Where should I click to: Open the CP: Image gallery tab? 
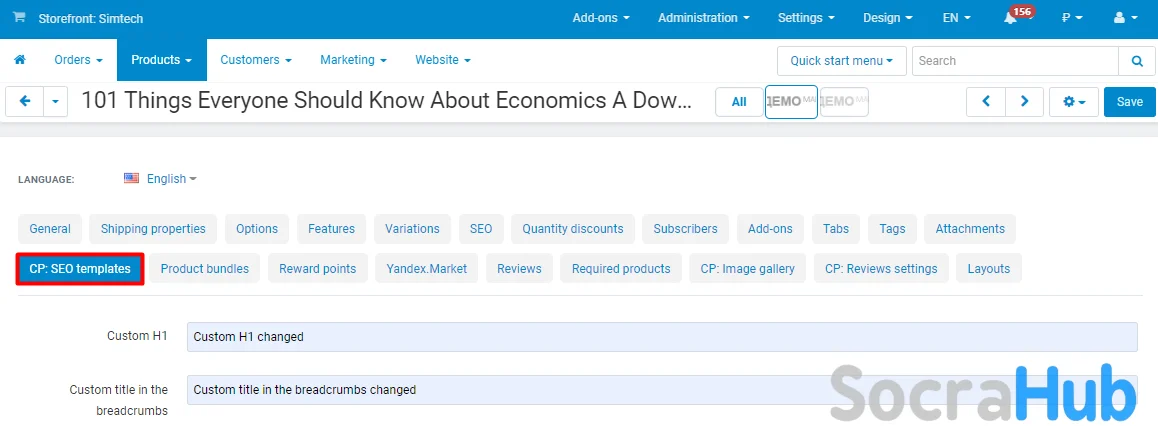click(747, 269)
